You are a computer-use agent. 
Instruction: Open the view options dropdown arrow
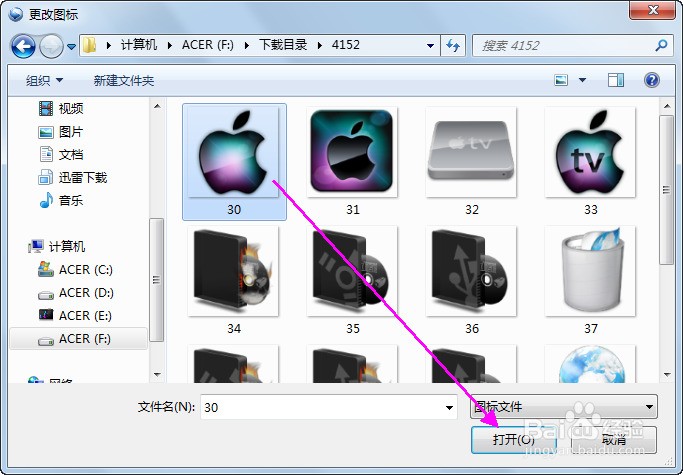pos(582,80)
